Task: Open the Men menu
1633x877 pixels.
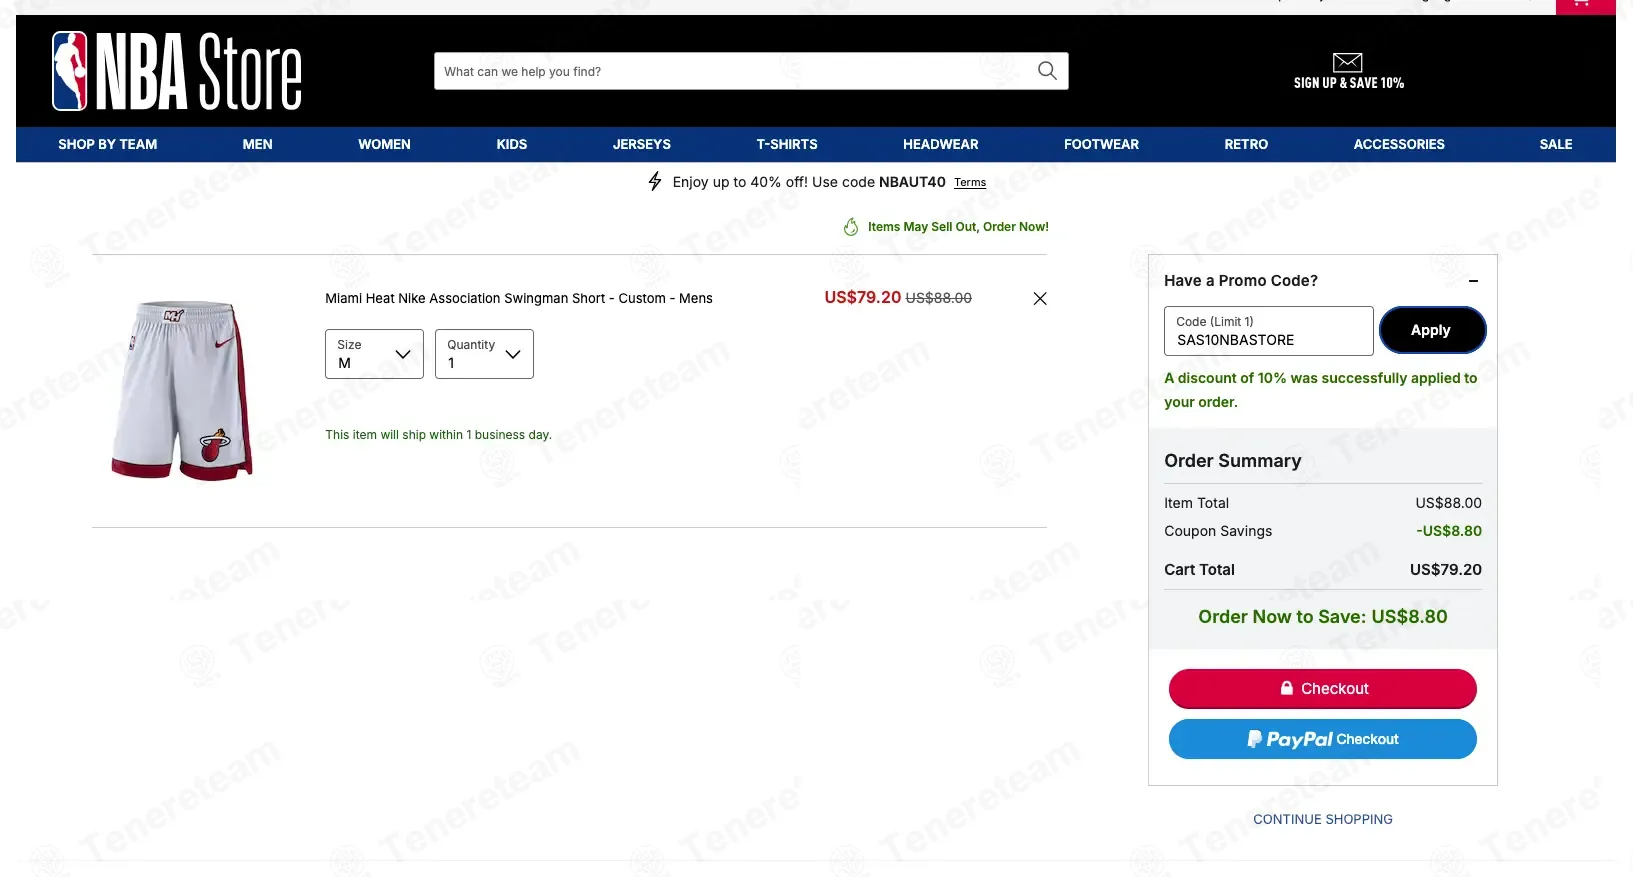Action: [257, 144]
